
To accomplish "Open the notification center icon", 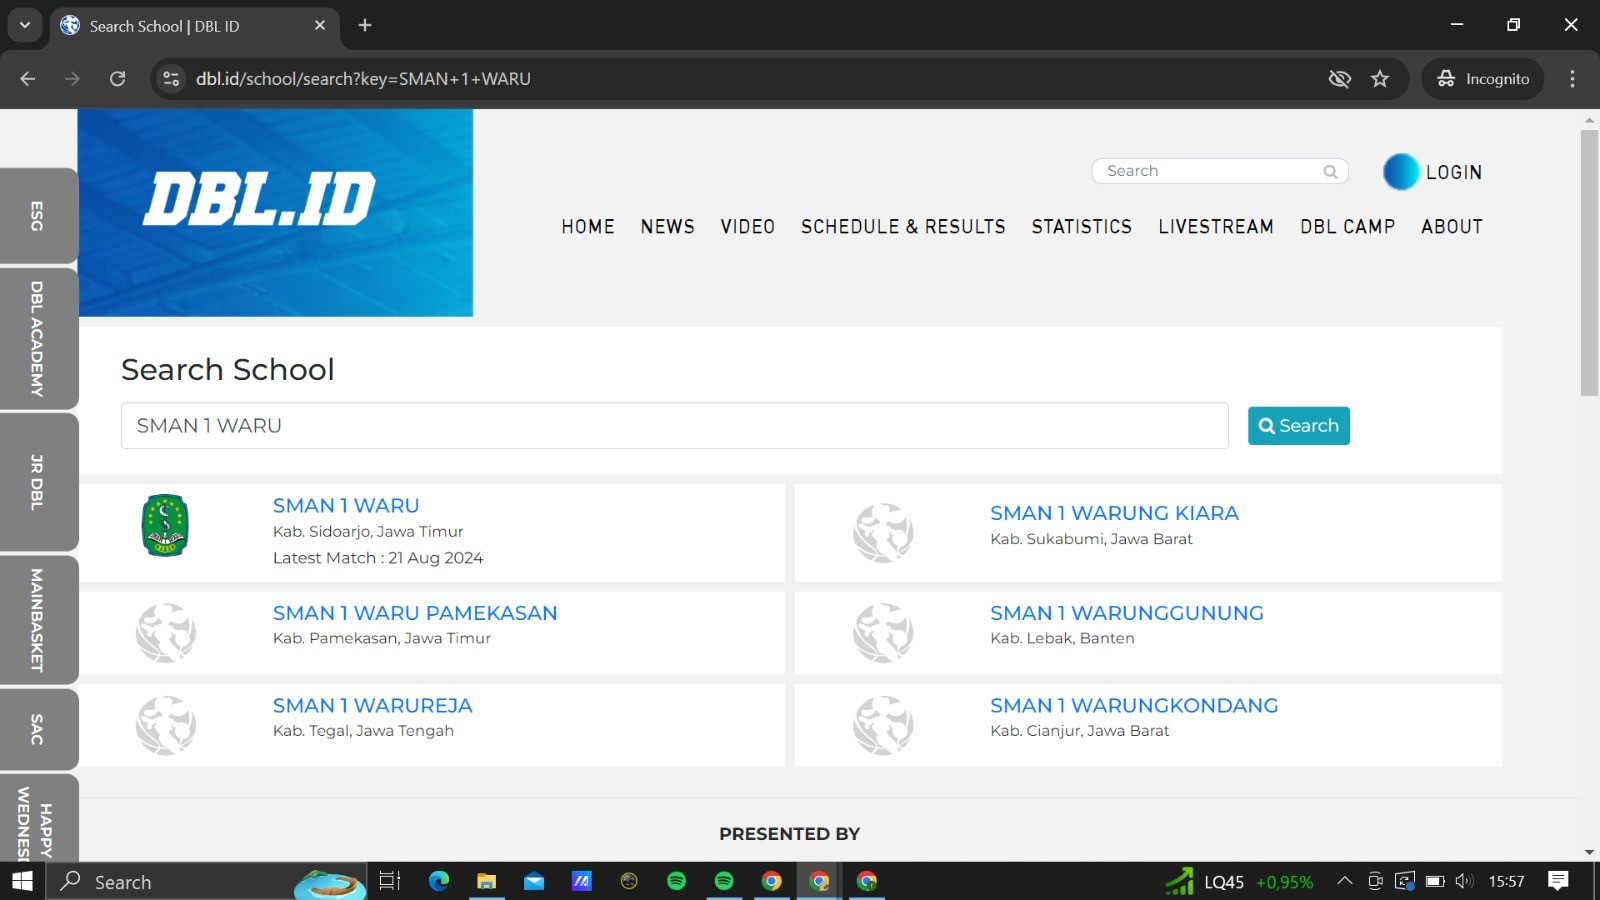I will pyautogui.click(x=1558, y=881).
